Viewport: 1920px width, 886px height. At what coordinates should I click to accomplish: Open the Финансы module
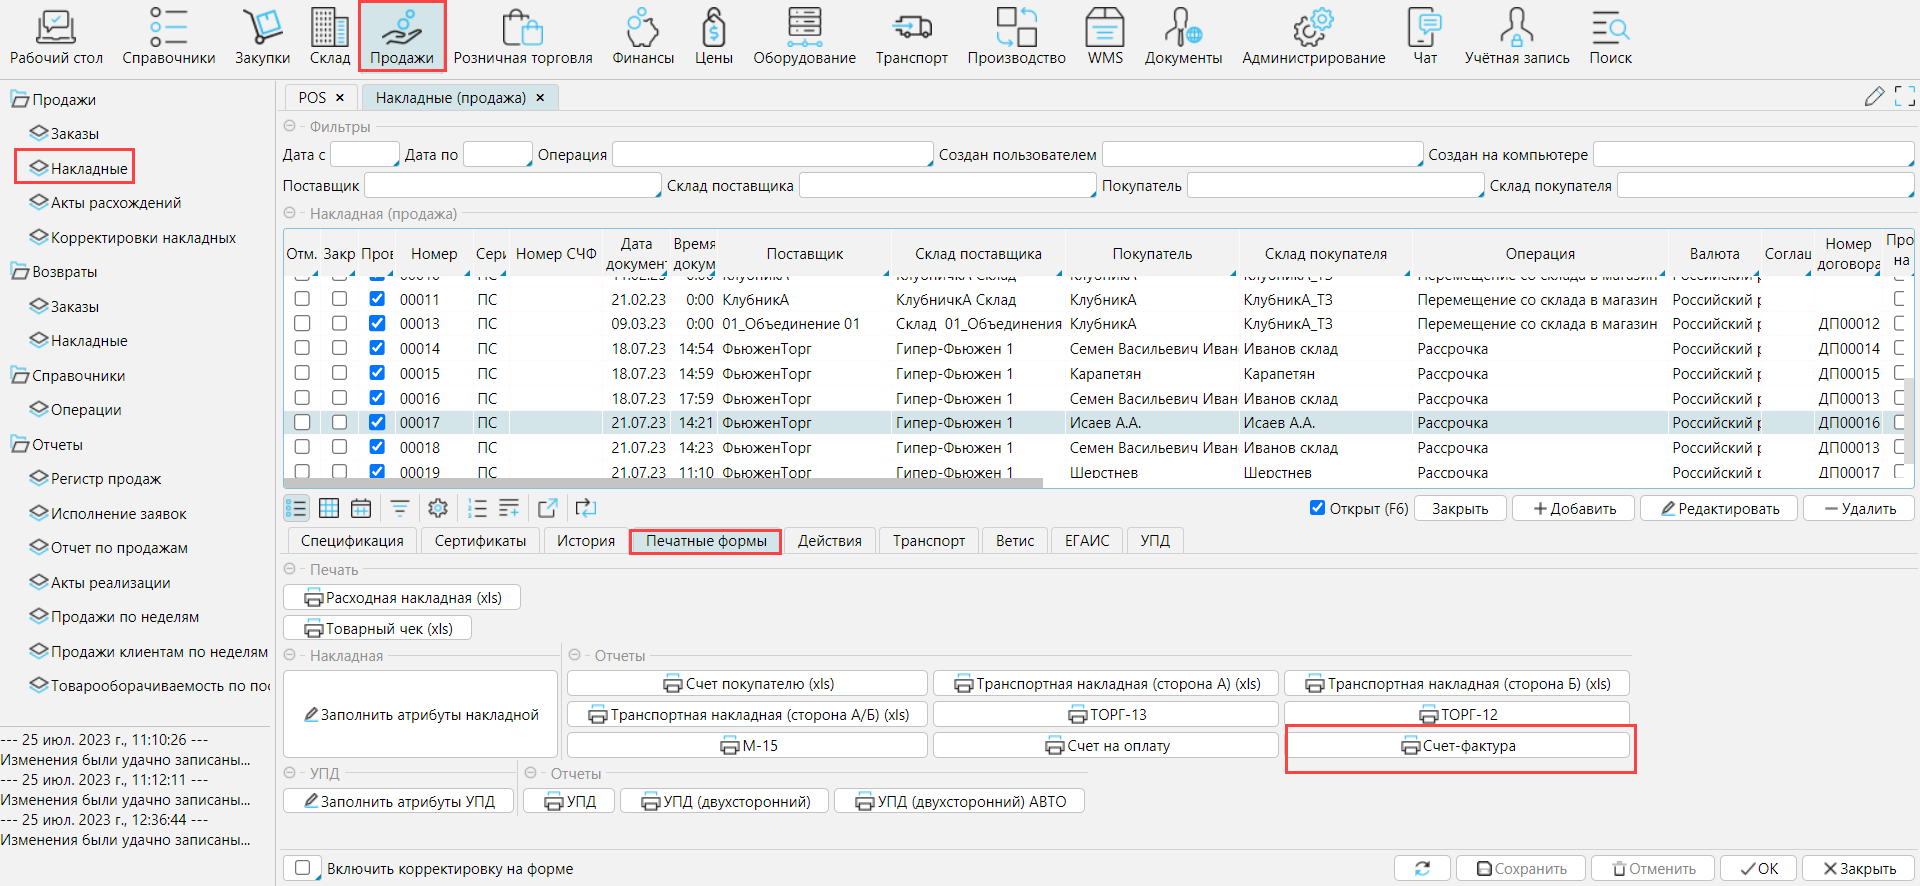tap(642, 37)
